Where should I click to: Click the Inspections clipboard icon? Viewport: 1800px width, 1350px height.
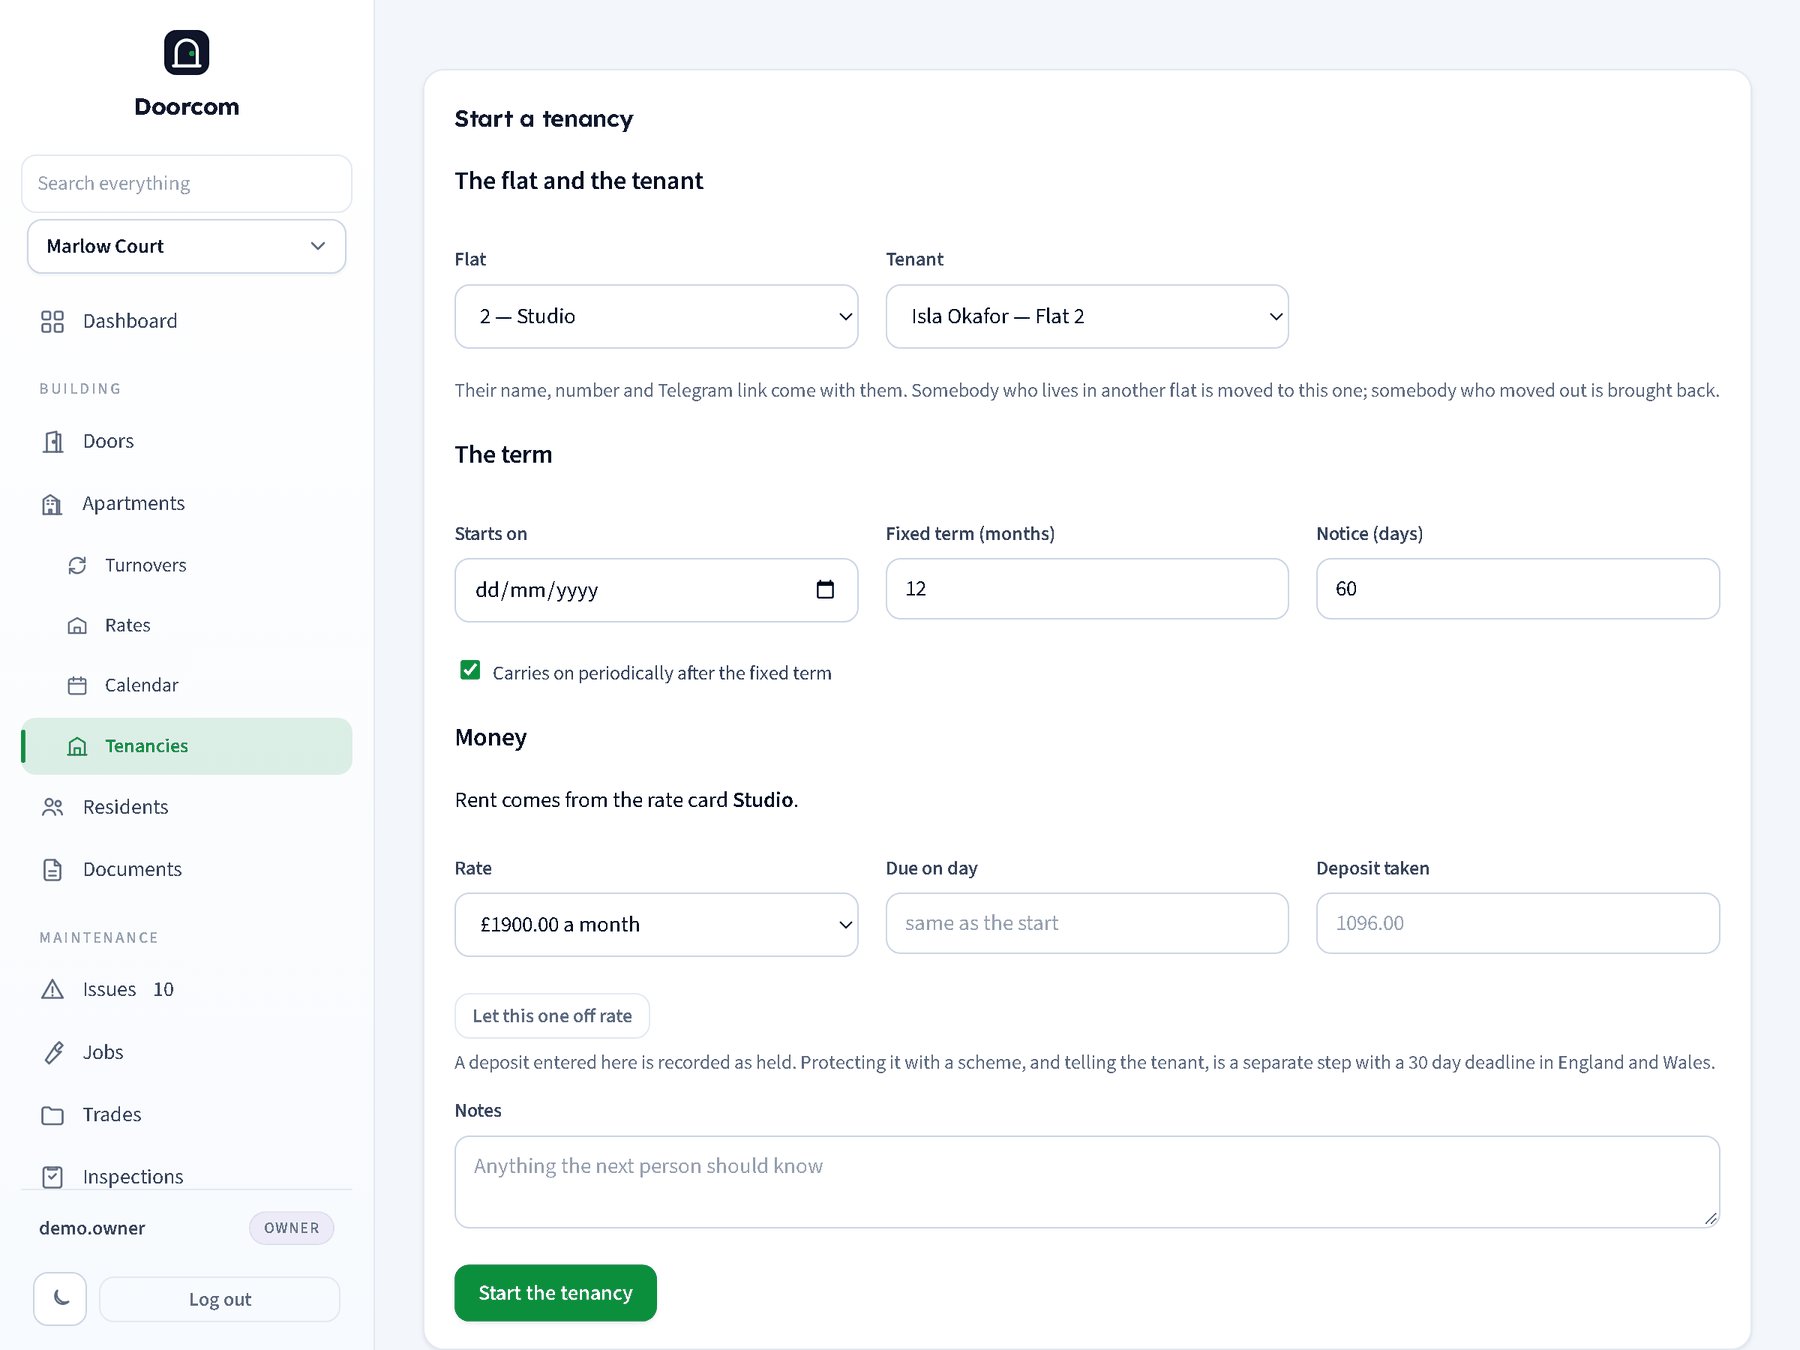(52, 1177)
